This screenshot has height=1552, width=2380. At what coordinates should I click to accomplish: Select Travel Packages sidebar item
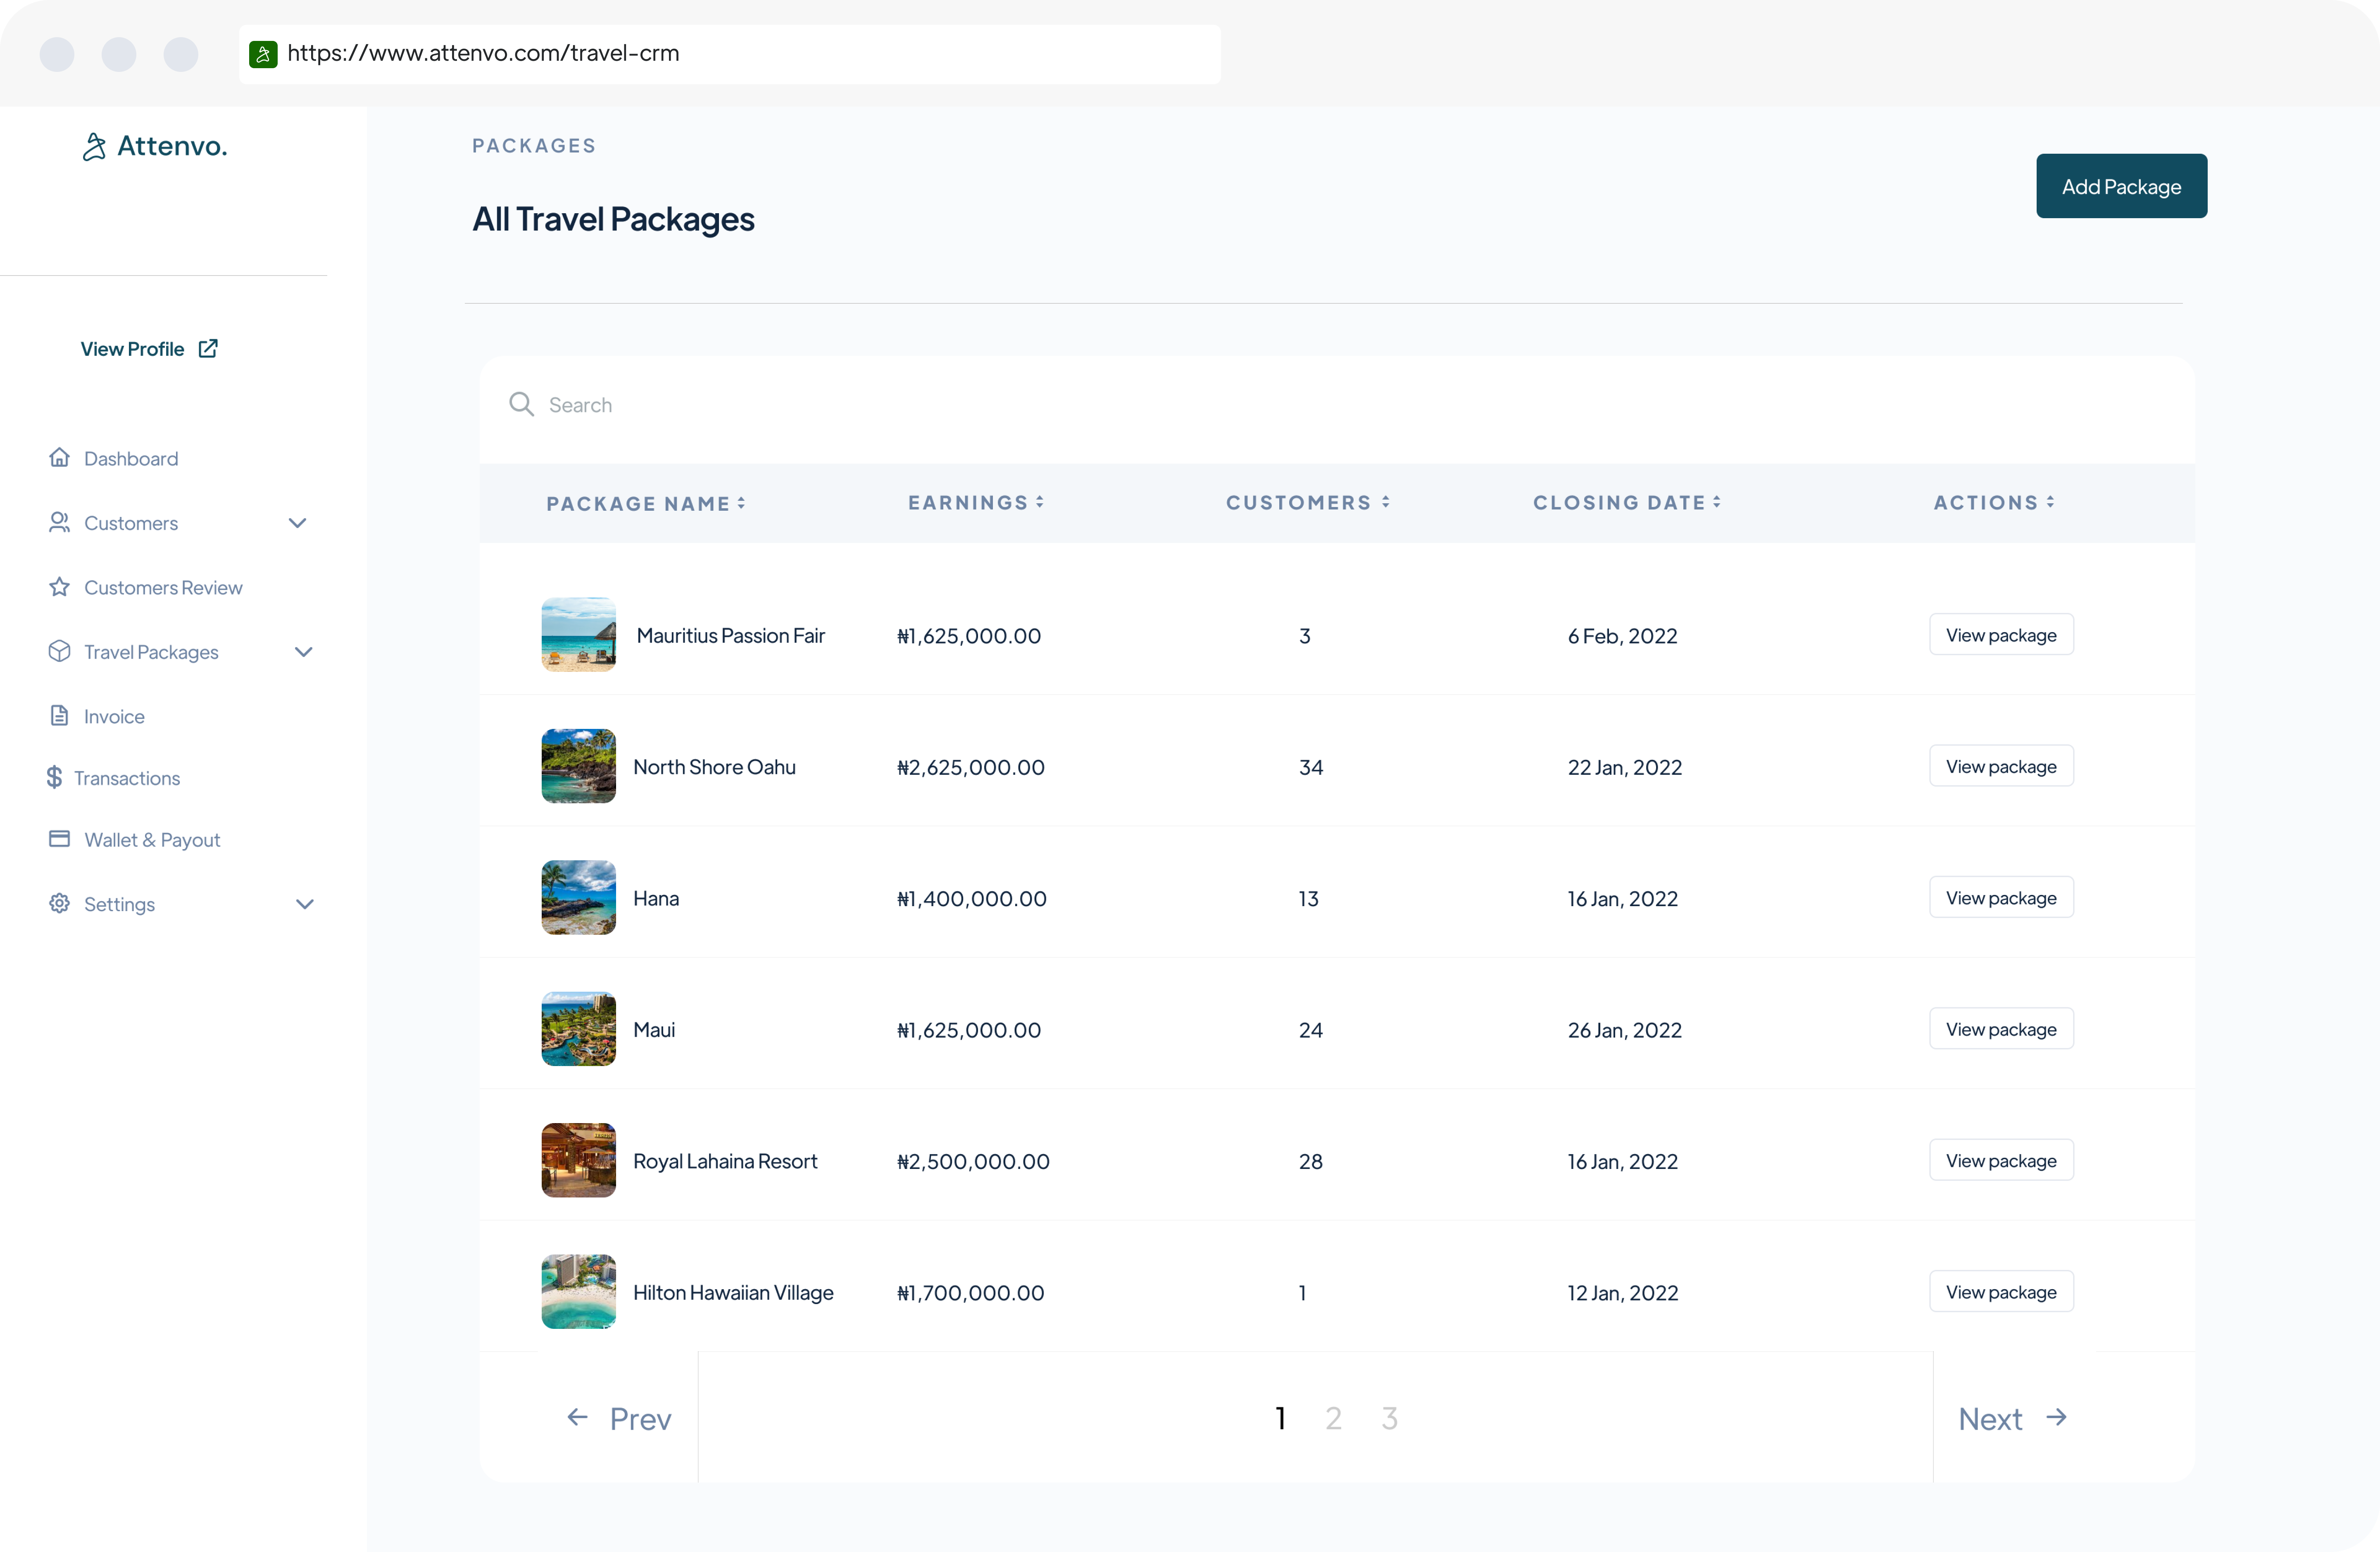click(x=151, y=652)
